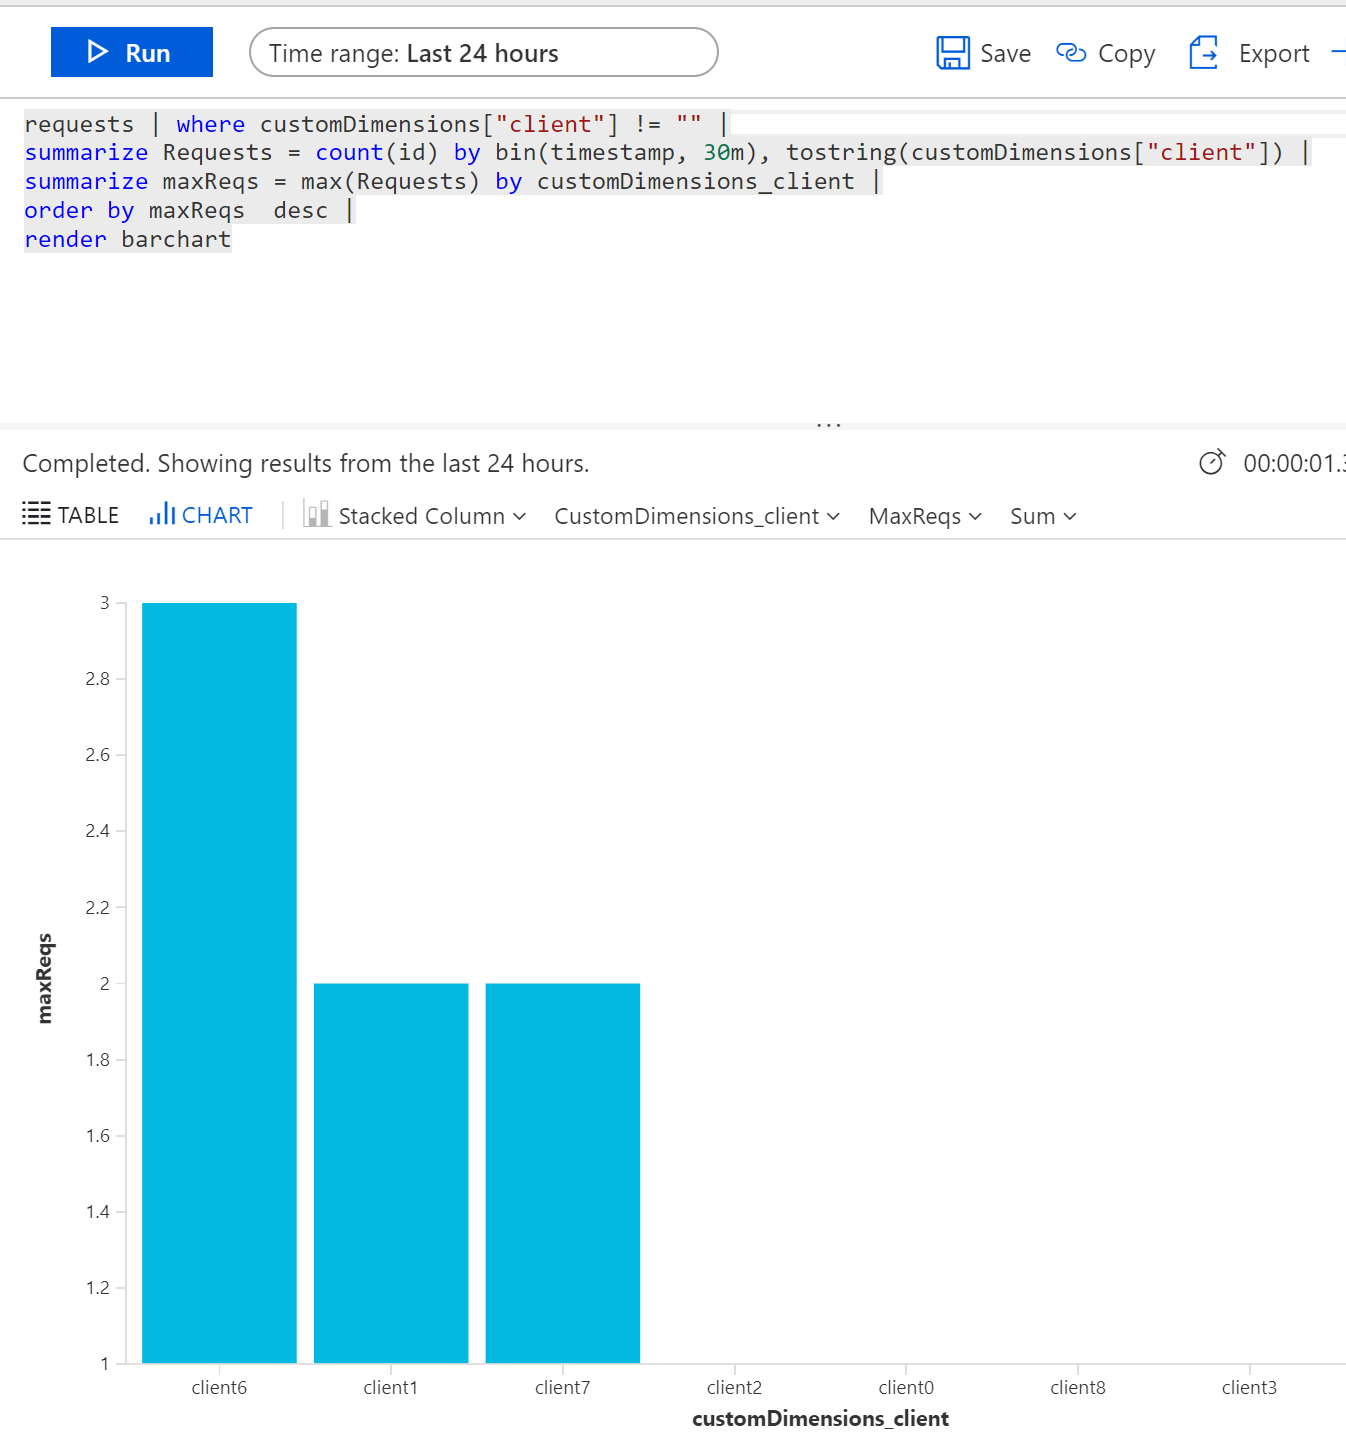The image size is (1346, 1447).
Task: Click the 'summarize maxReqs = max(Requests)' query line
Action: tap(453, 181)
